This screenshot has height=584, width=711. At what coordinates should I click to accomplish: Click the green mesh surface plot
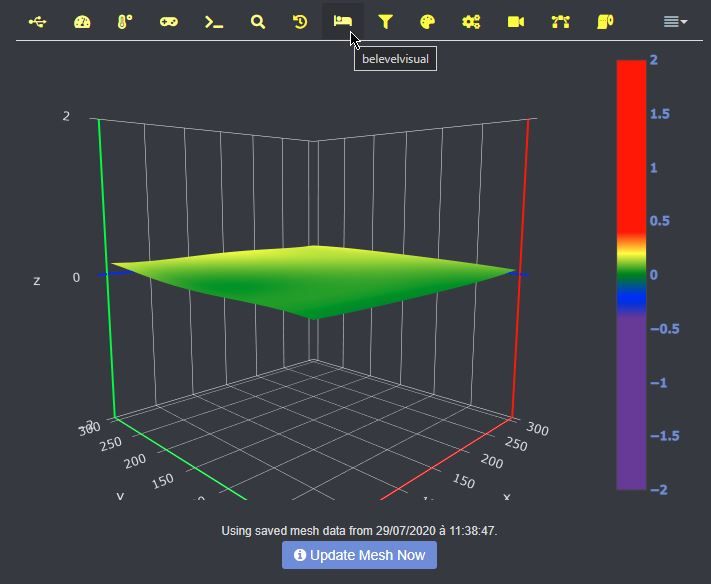(313, 281)
